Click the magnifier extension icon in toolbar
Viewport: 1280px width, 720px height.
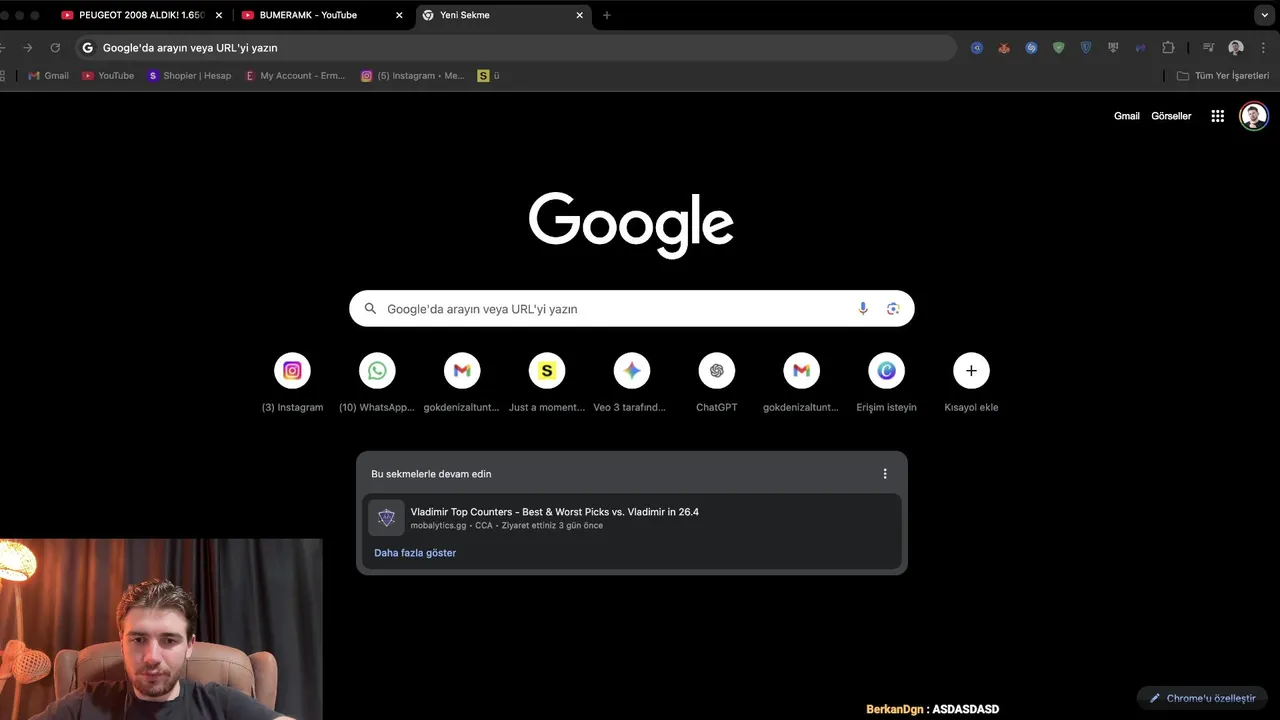(977, 47)
